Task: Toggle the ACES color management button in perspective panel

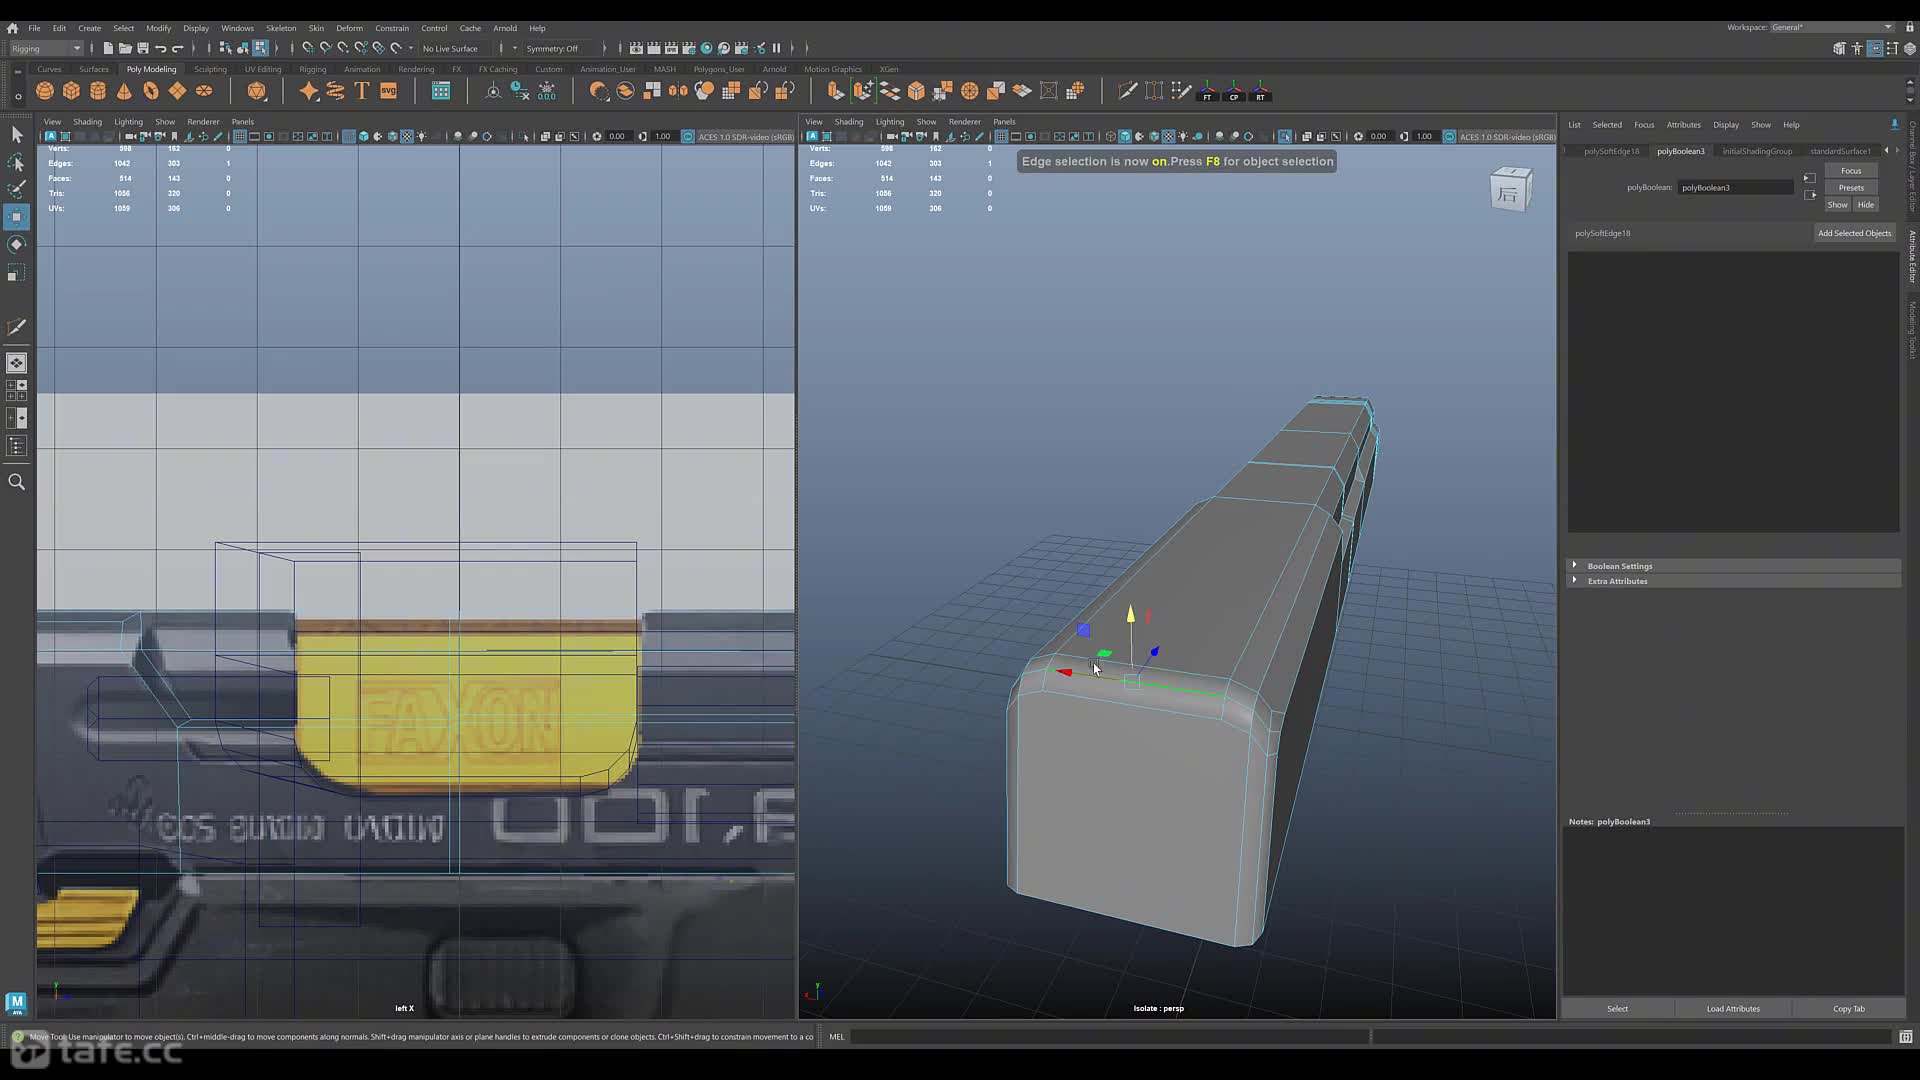Action: pyautogui.click(x=1449, y=136)
